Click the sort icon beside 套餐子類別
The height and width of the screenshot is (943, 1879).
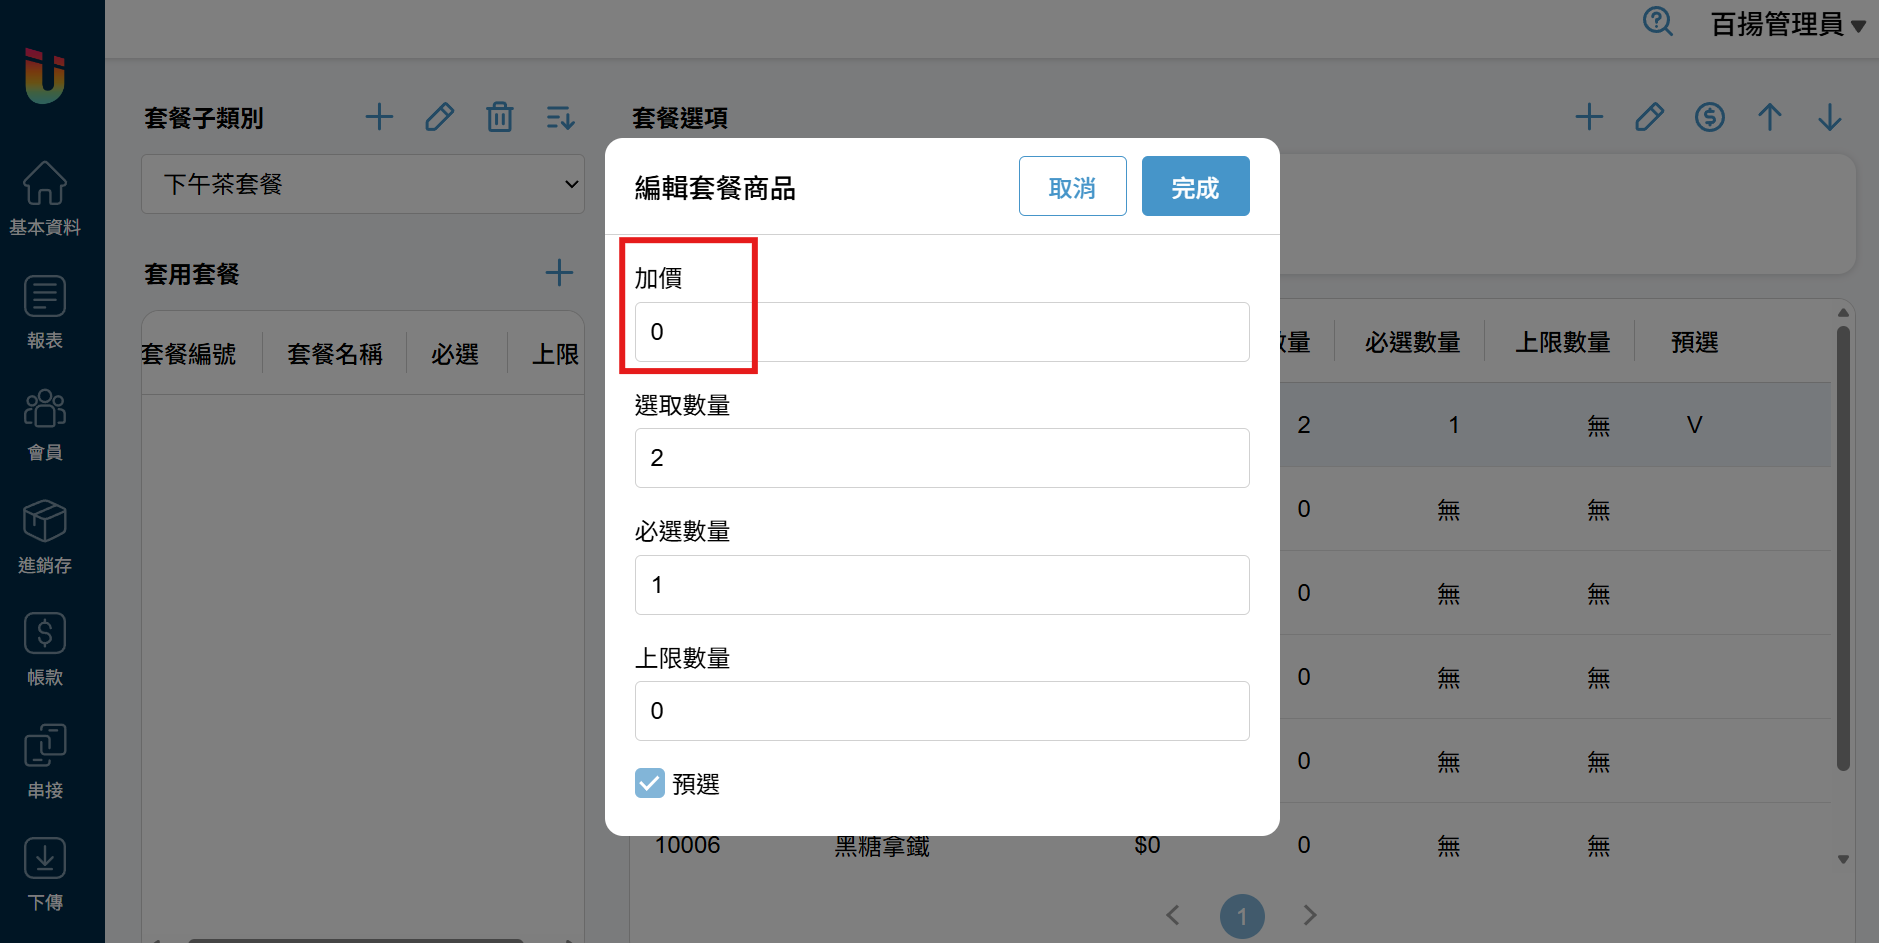pos(560,117)
